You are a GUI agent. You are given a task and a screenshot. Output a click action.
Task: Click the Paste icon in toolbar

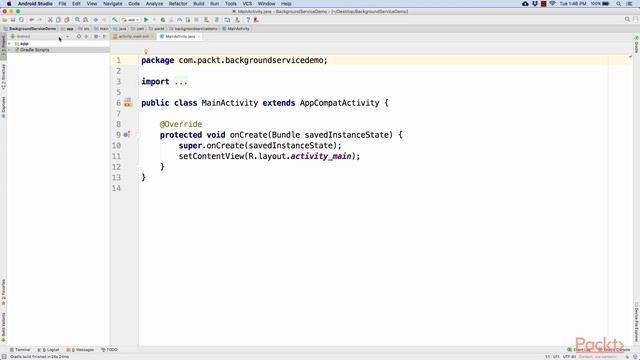[67, 20]
